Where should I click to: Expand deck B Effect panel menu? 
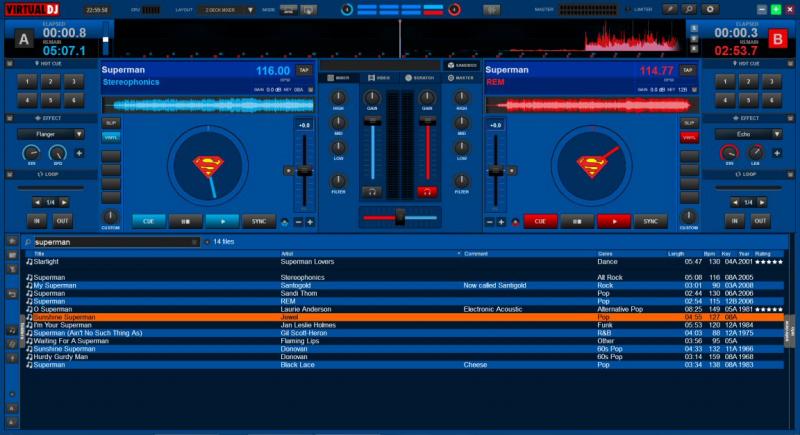pos(790,118)
